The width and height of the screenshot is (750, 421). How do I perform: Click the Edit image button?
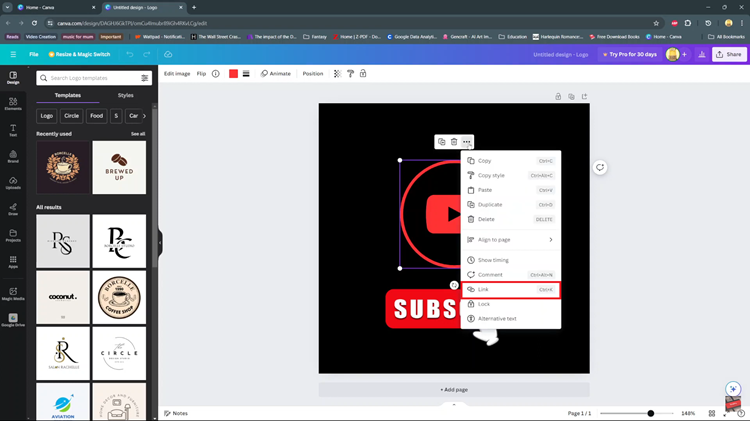(x=177, y=74)
